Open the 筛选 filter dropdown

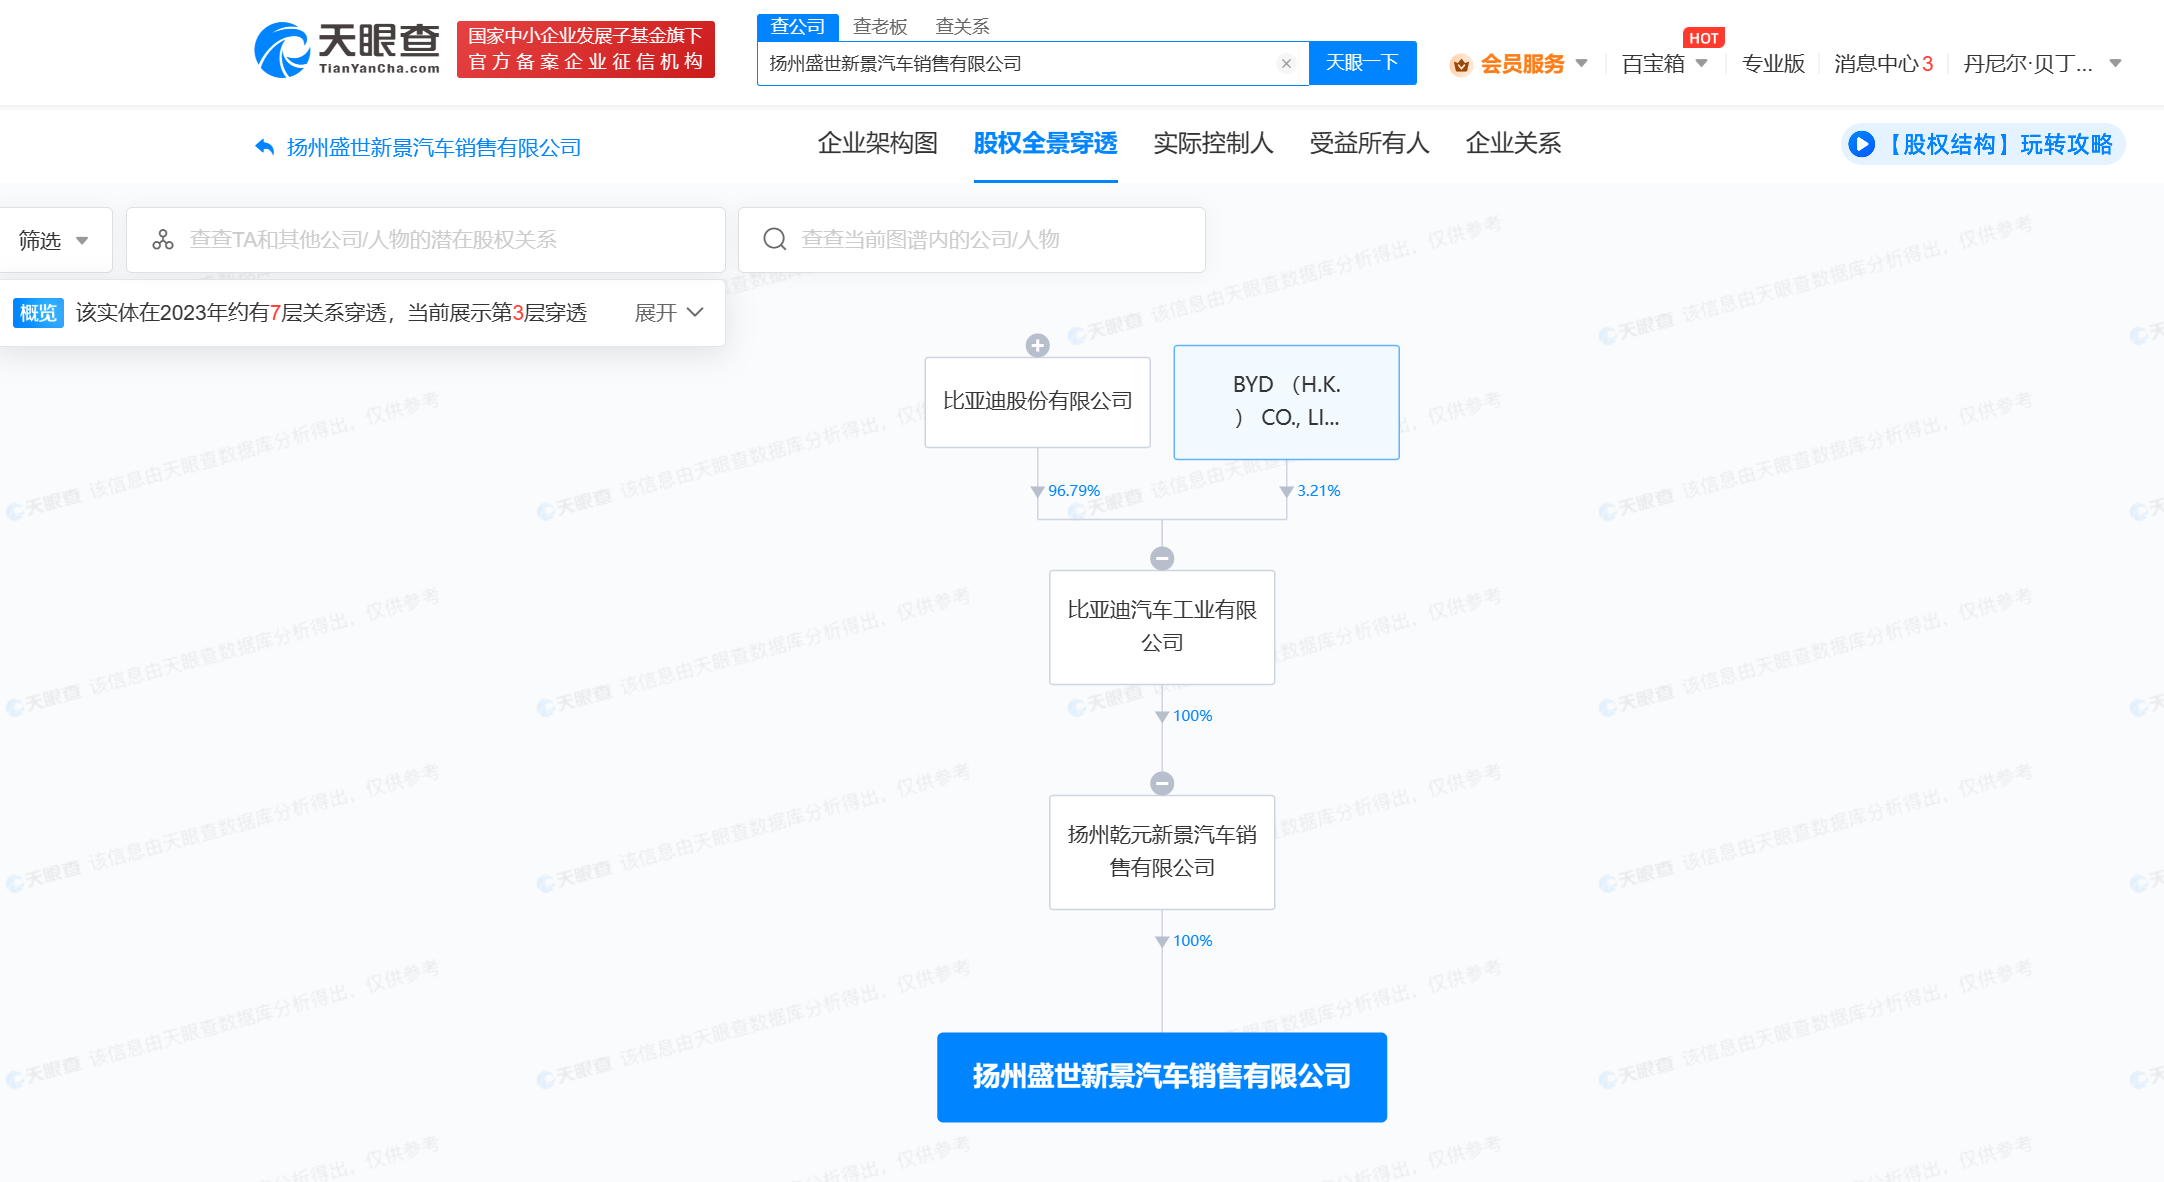point(54,240)
